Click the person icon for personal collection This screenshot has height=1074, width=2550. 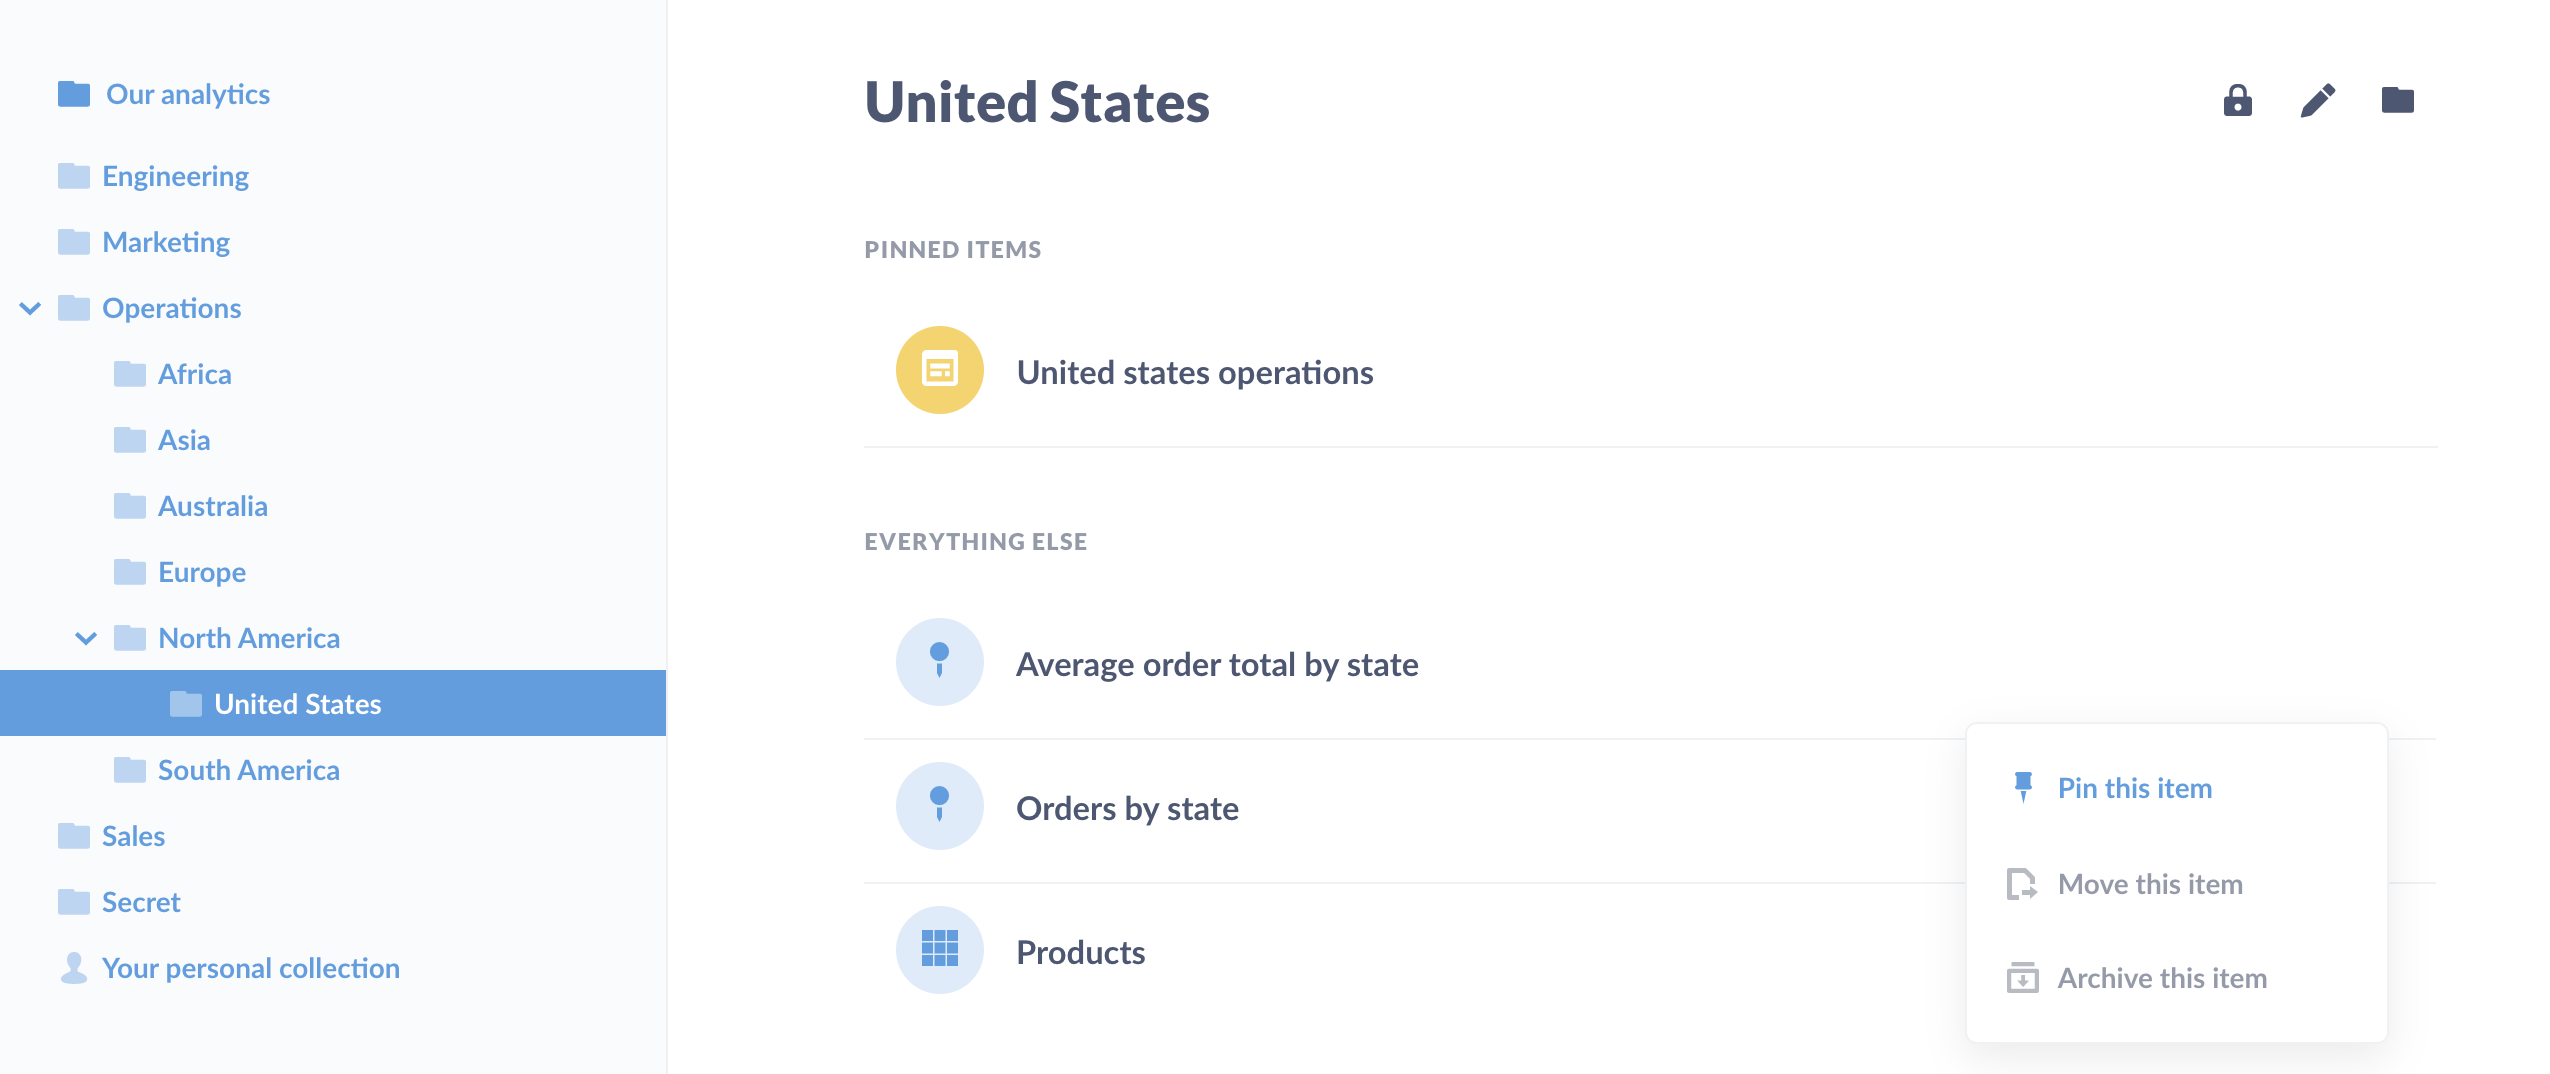(x=73, y=968)
